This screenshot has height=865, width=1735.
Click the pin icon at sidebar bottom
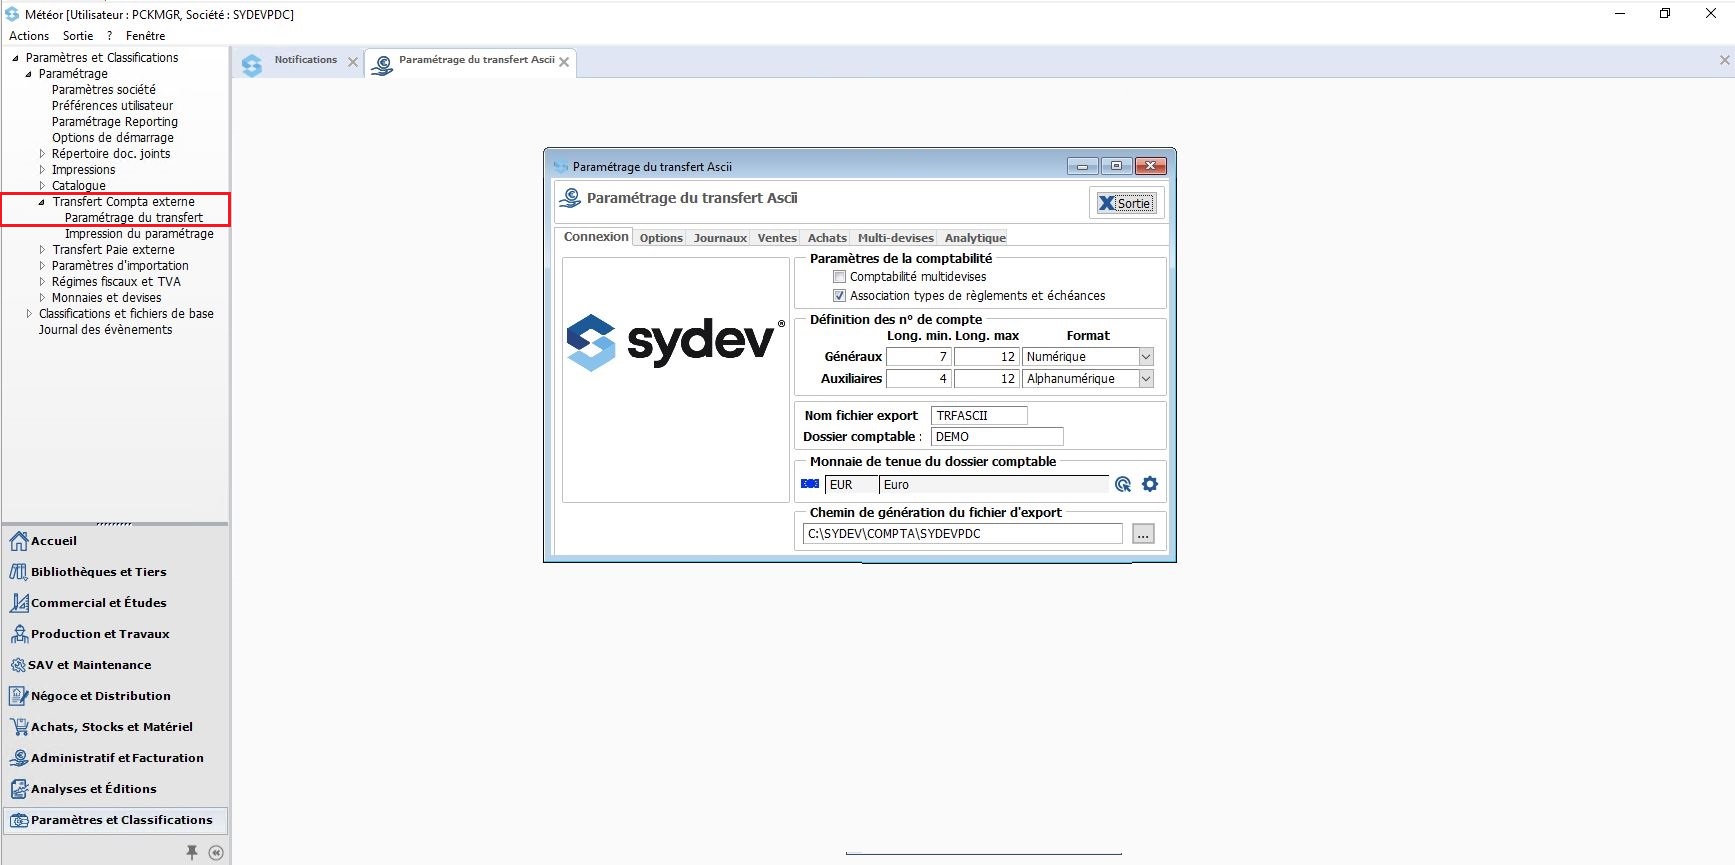click(192, 852)
